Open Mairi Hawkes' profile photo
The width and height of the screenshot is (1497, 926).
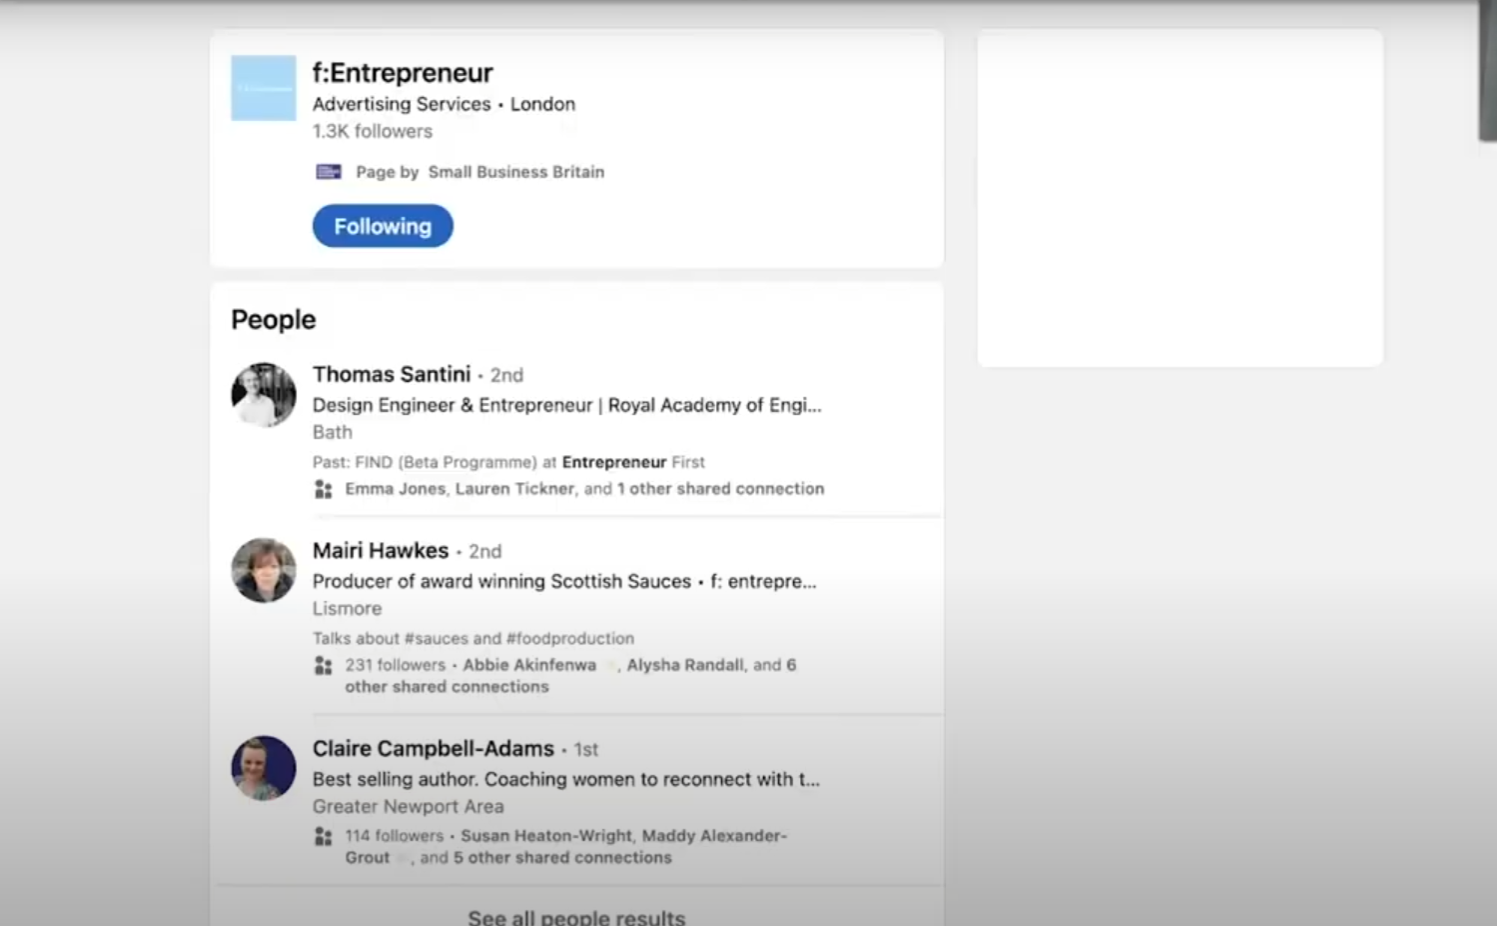point(263,570)
